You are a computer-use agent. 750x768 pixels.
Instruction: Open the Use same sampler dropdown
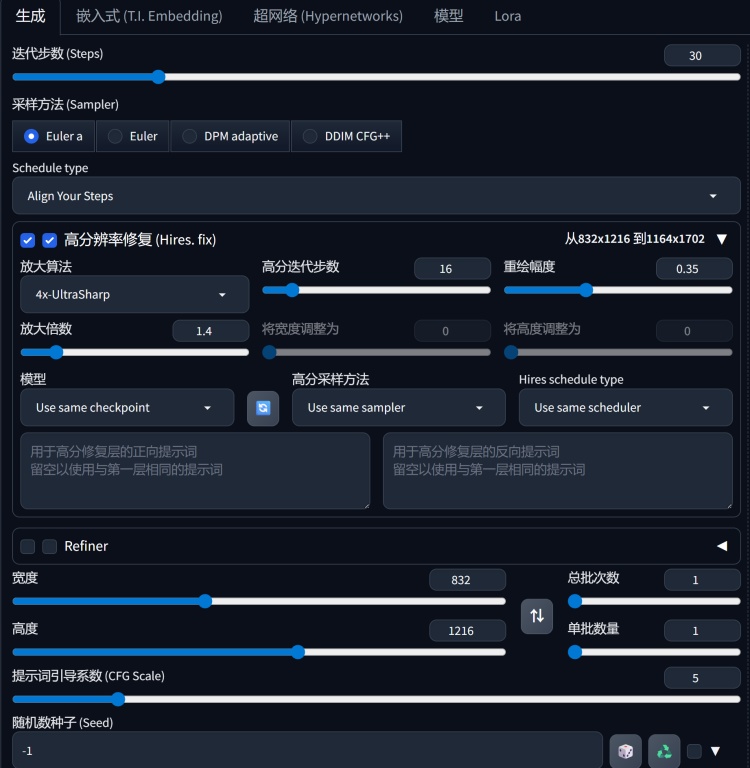(399, 408)
